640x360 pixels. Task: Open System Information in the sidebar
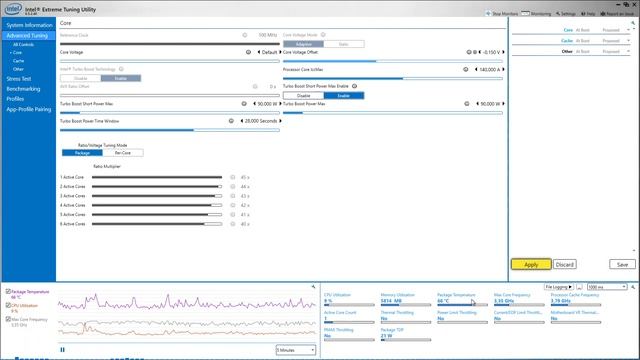pos(29,25)
